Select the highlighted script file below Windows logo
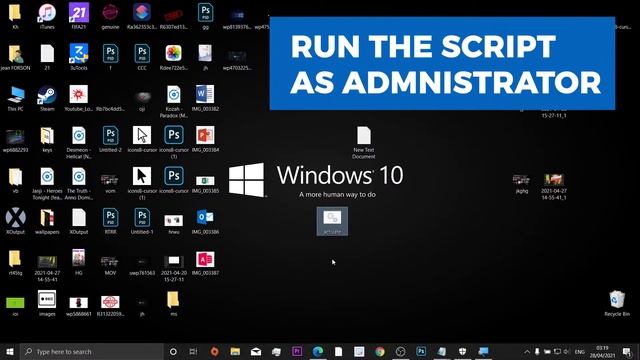The height and width of the screenshot is (360, 640). pyautogui.click(x=332, y=221)
